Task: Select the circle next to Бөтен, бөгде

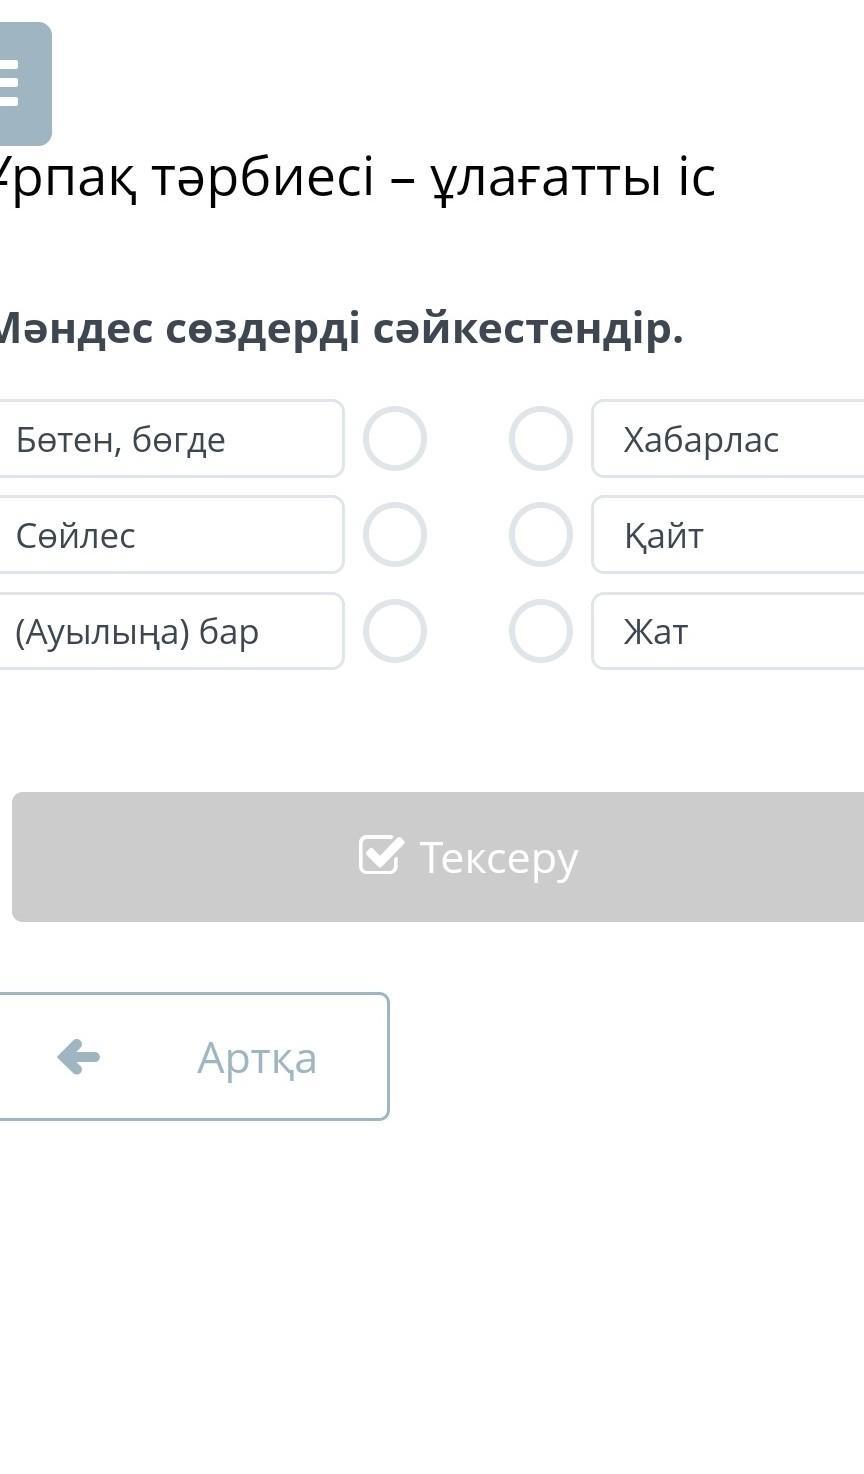Action: coord(395,439)
